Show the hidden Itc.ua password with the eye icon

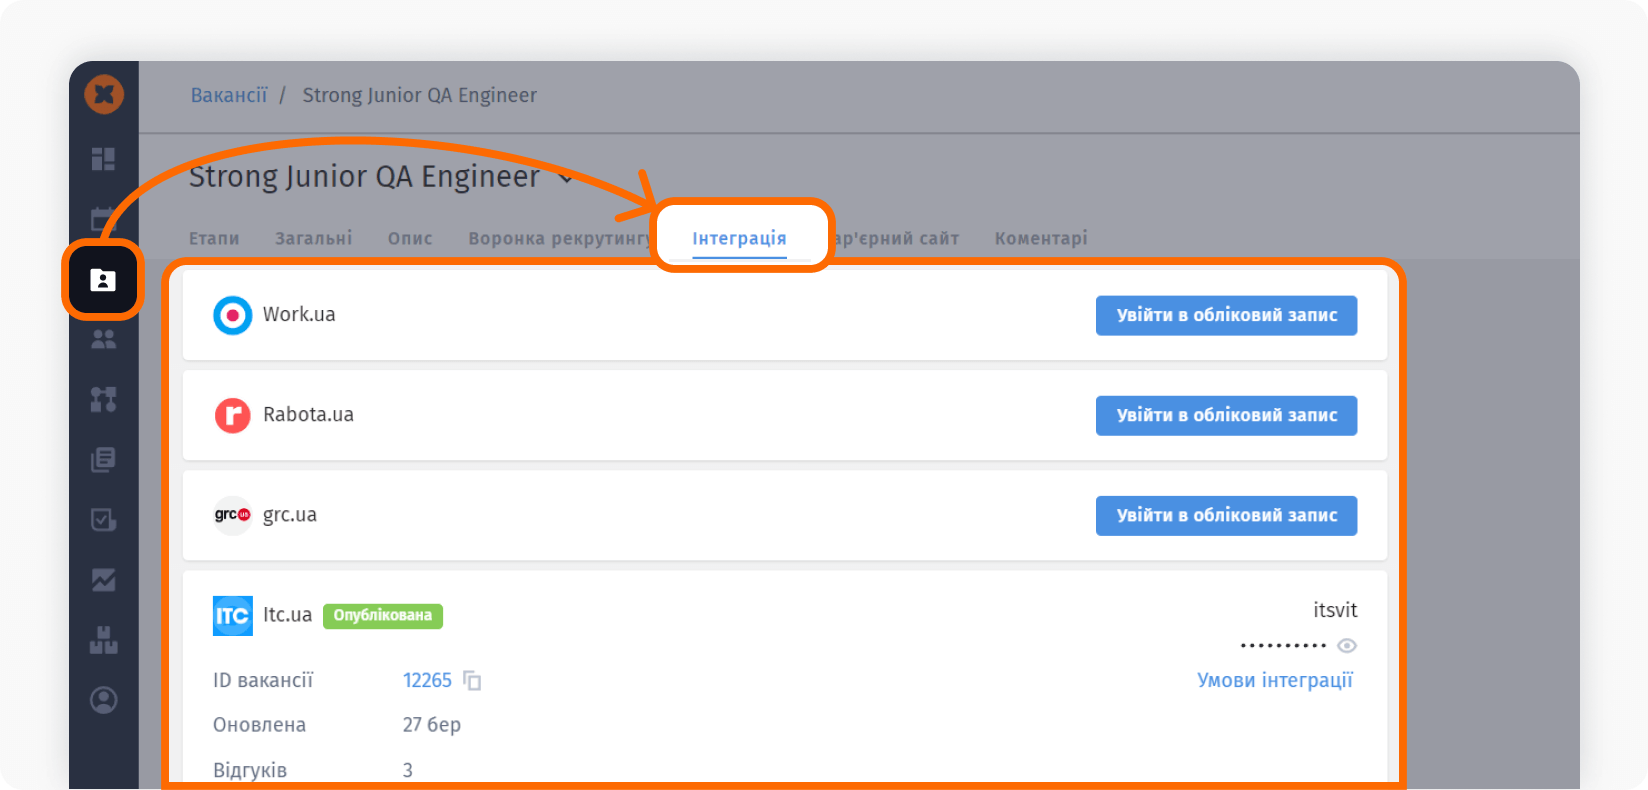tap(1346, 646)
